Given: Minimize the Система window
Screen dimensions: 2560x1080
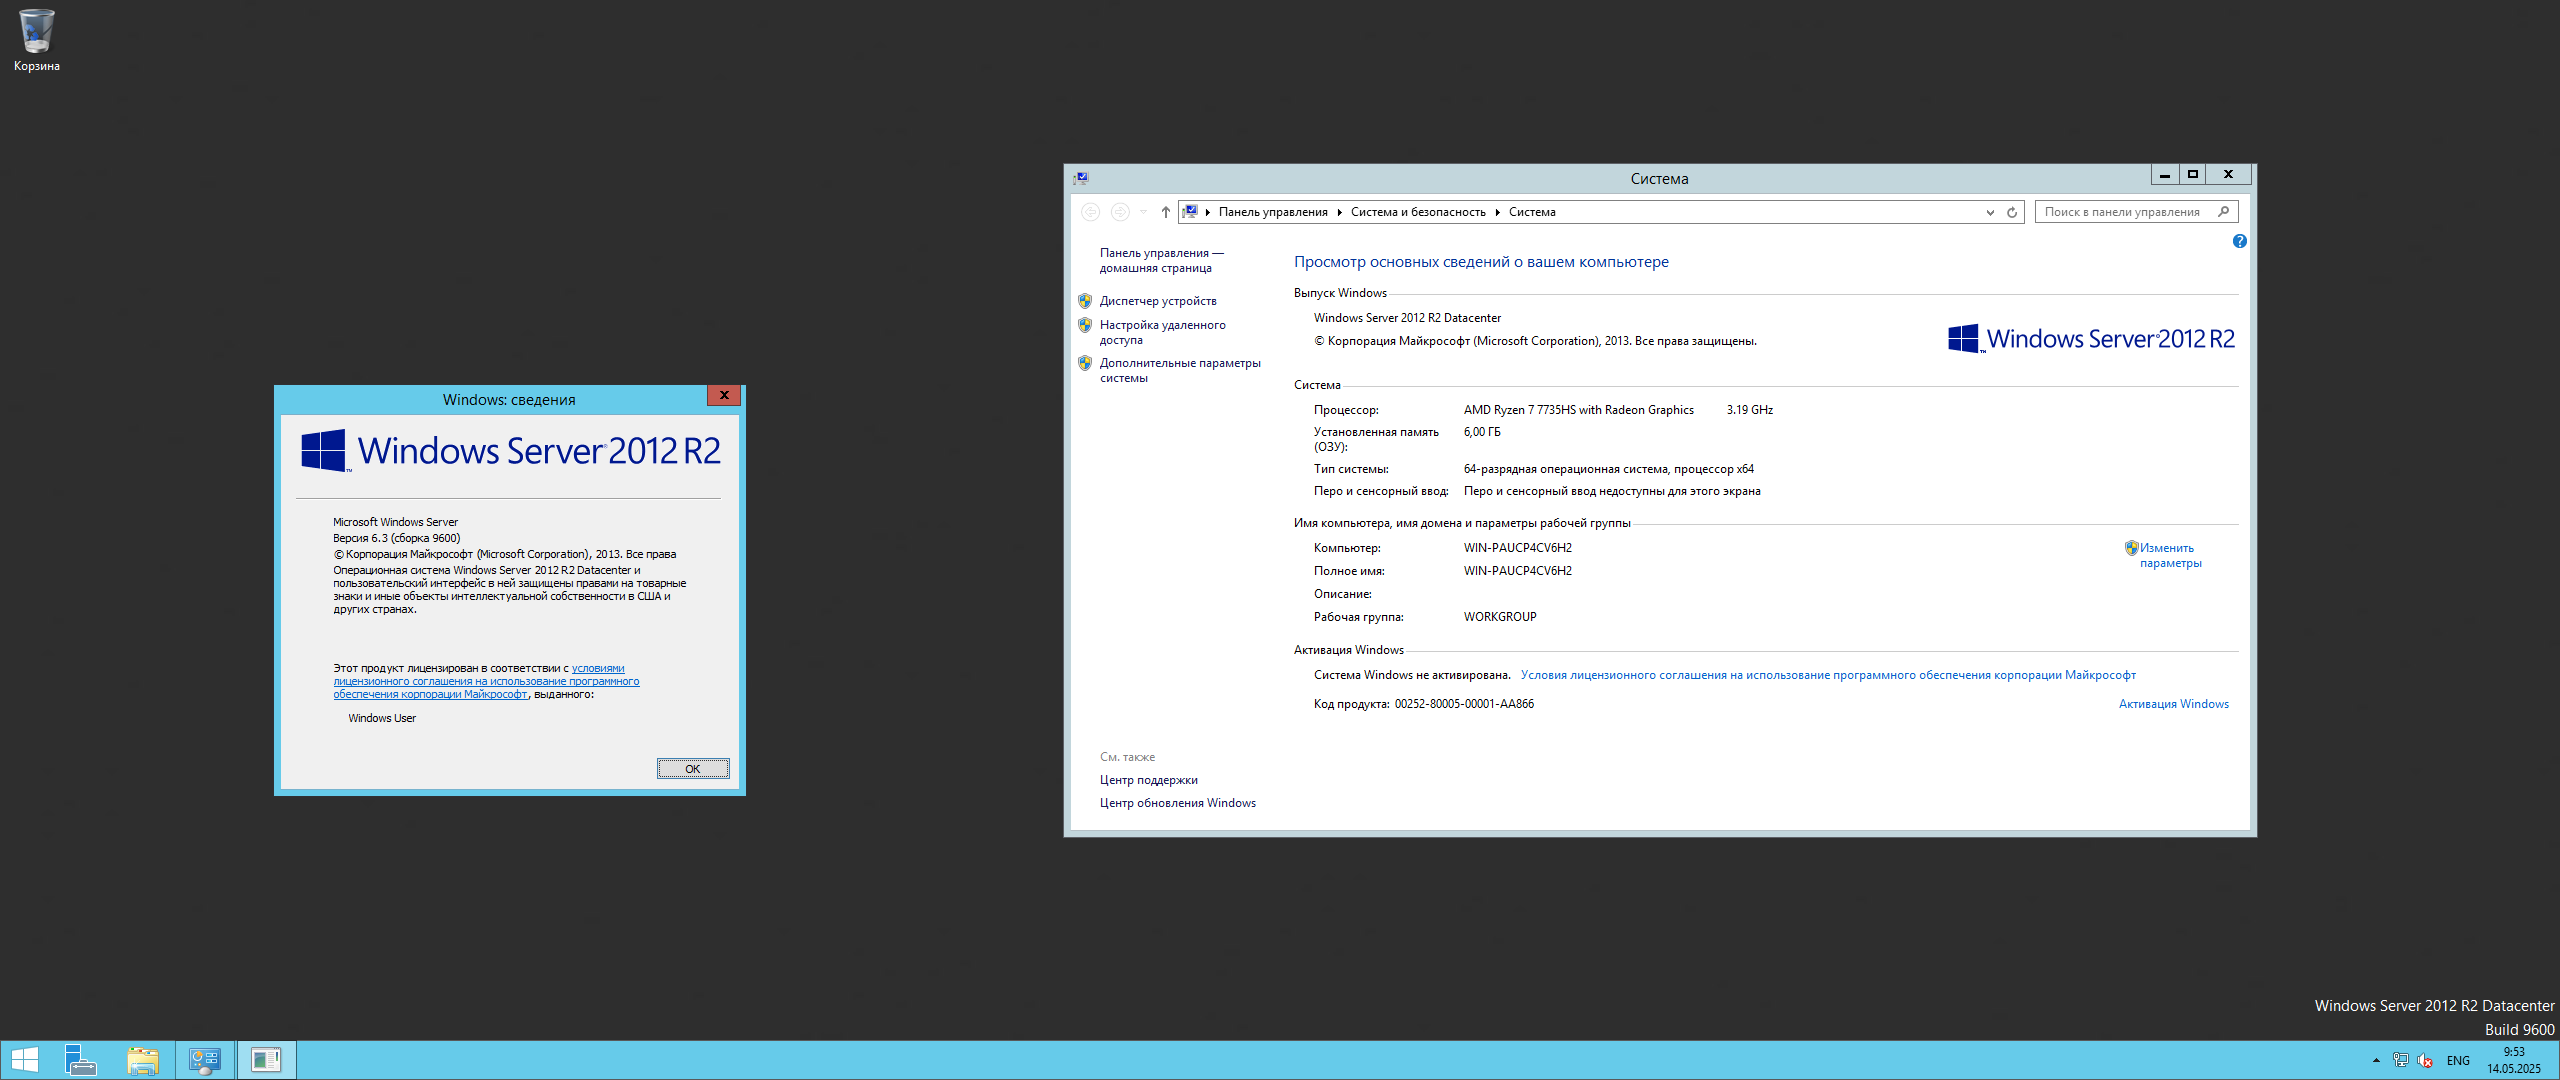Looking at the screenshot, I should (2164, 174).
